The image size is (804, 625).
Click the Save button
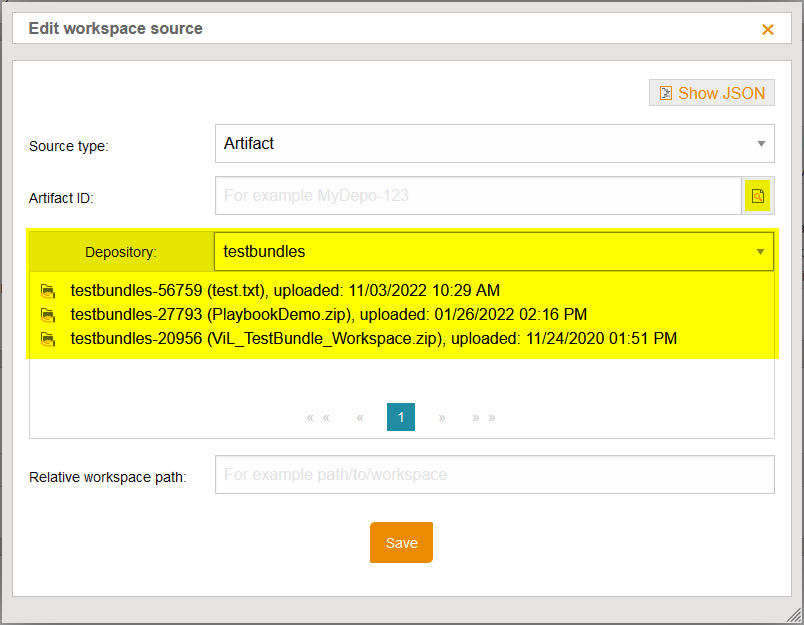(401, 542)
